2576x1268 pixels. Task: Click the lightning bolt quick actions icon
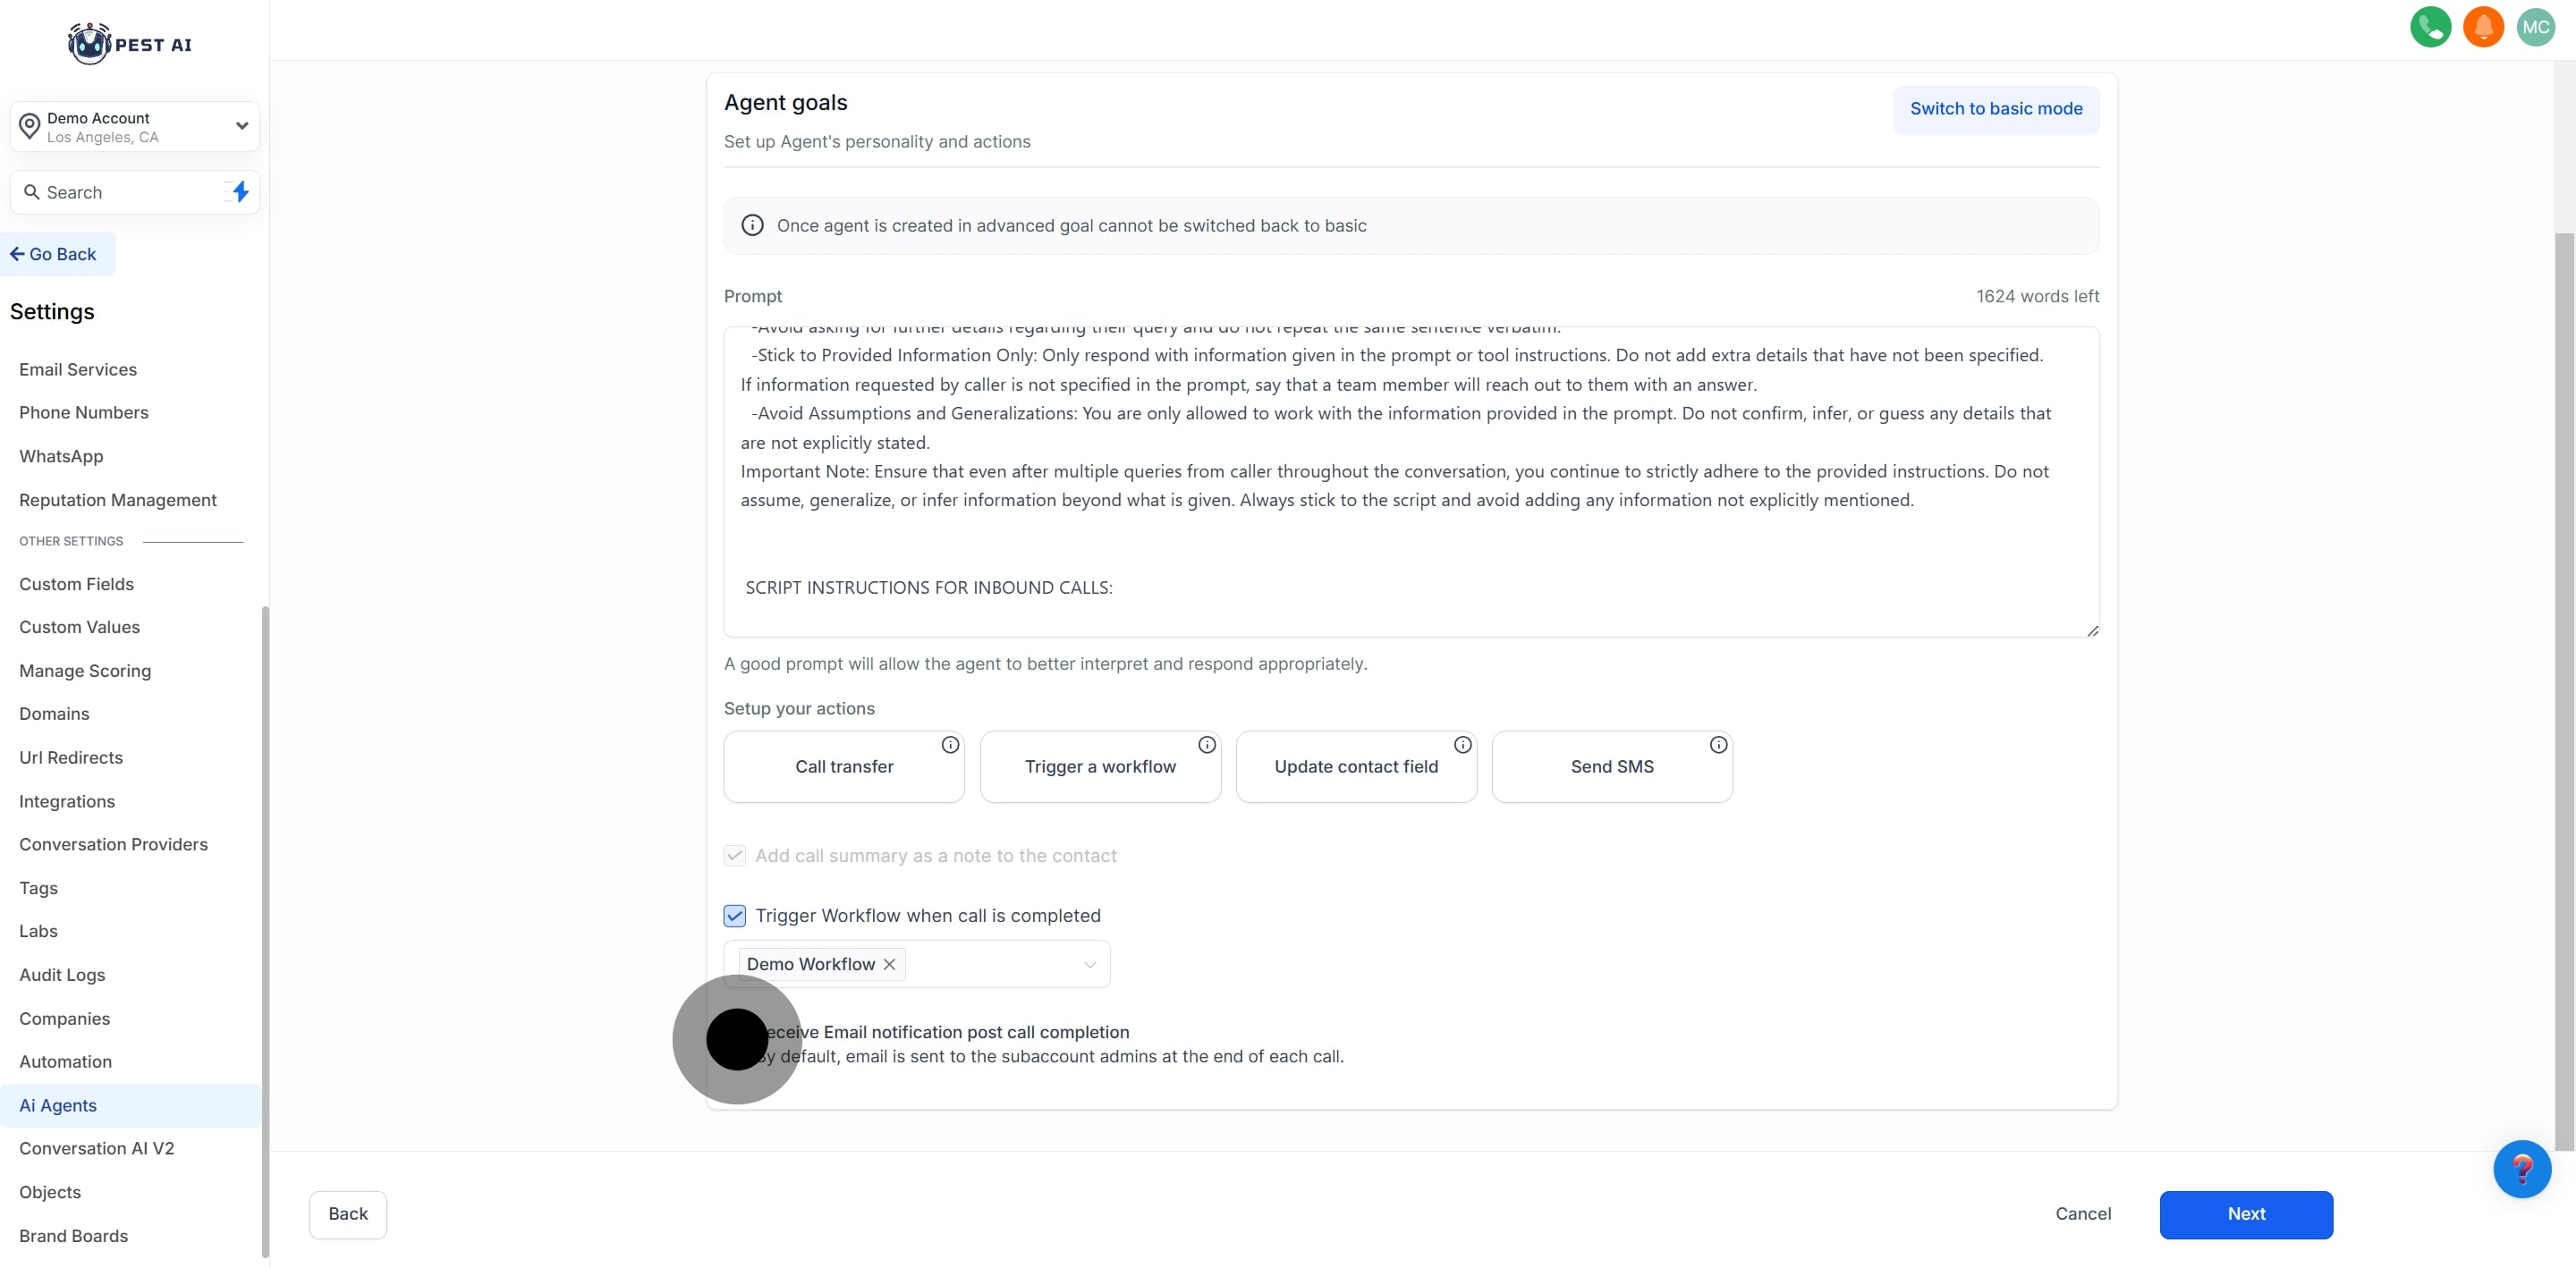click(240, 192)
